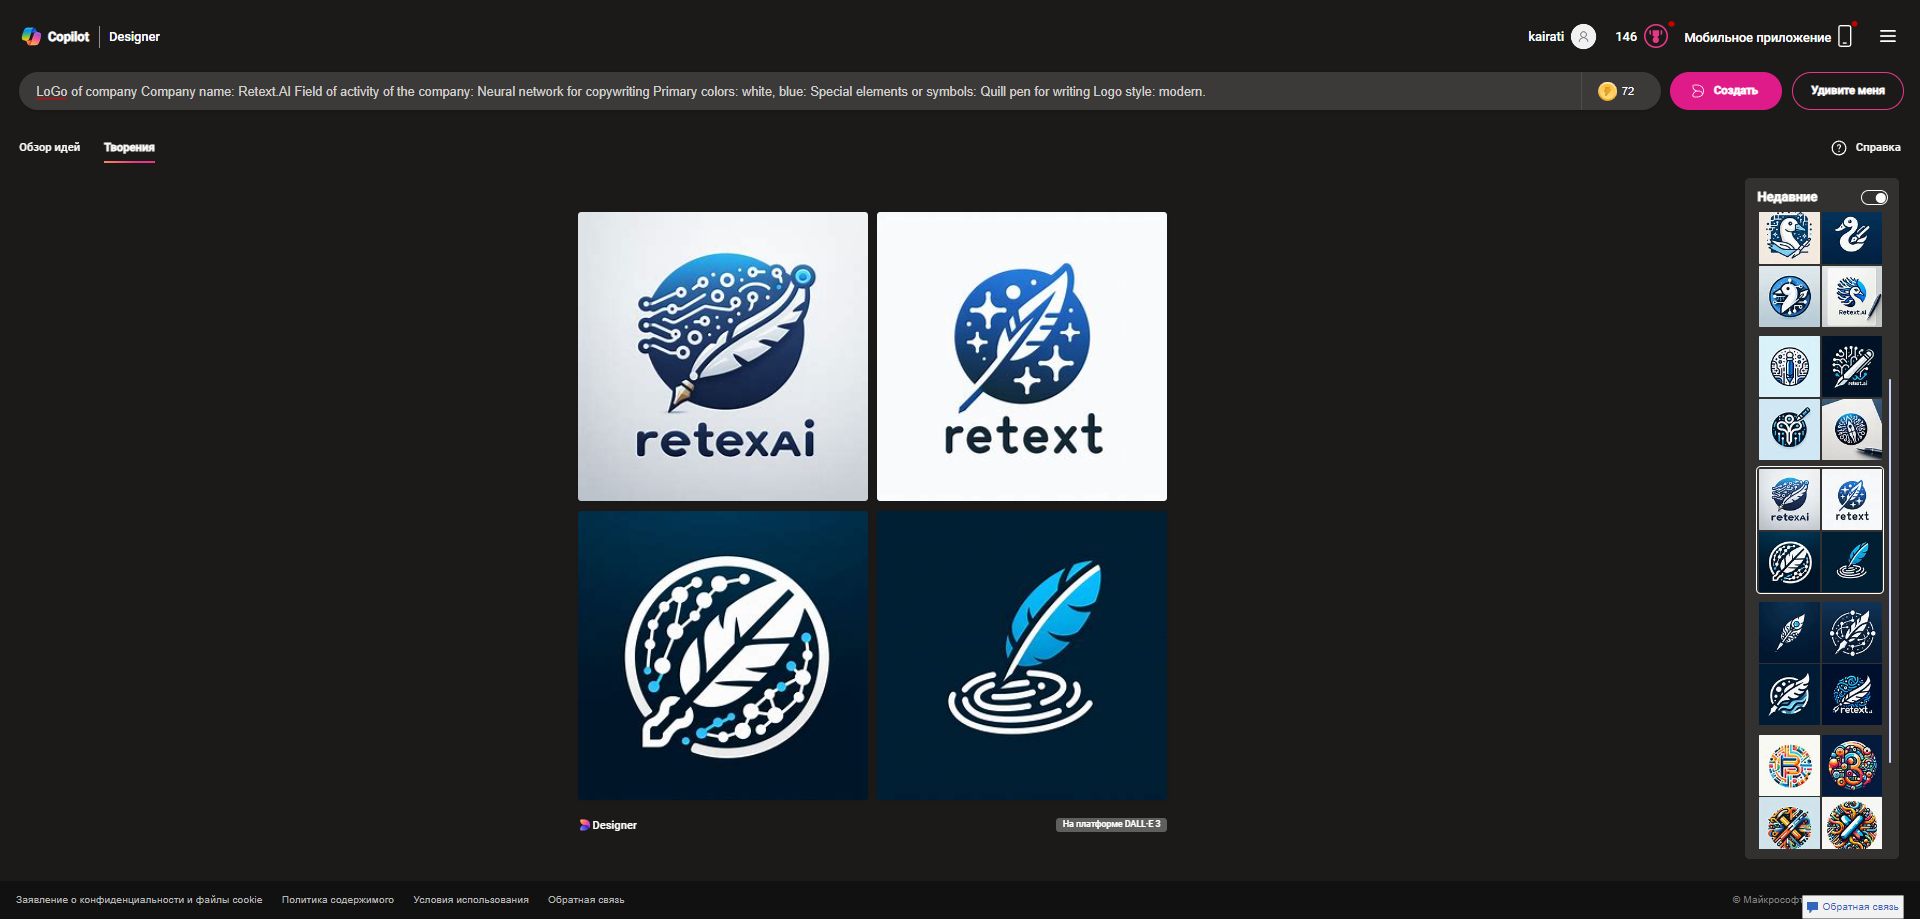Switch to the Обзор идей tab
1920x919 pixels.
(48, 146)
